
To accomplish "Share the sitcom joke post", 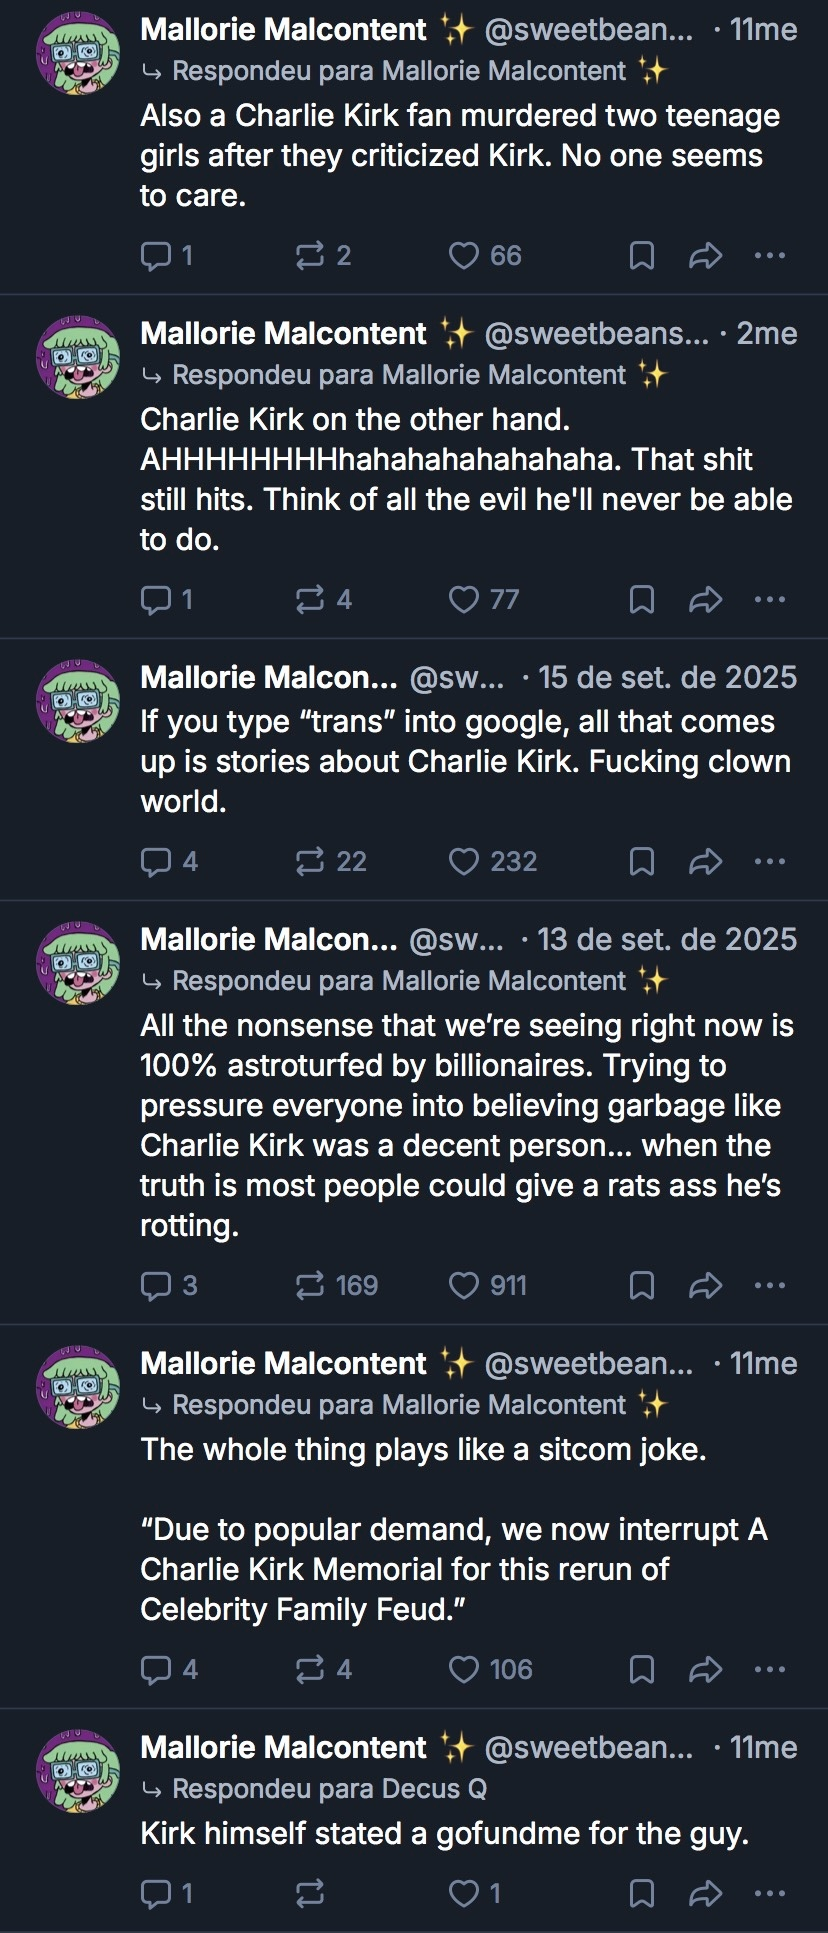I will pyautogui.click(x=706, y=1669).
